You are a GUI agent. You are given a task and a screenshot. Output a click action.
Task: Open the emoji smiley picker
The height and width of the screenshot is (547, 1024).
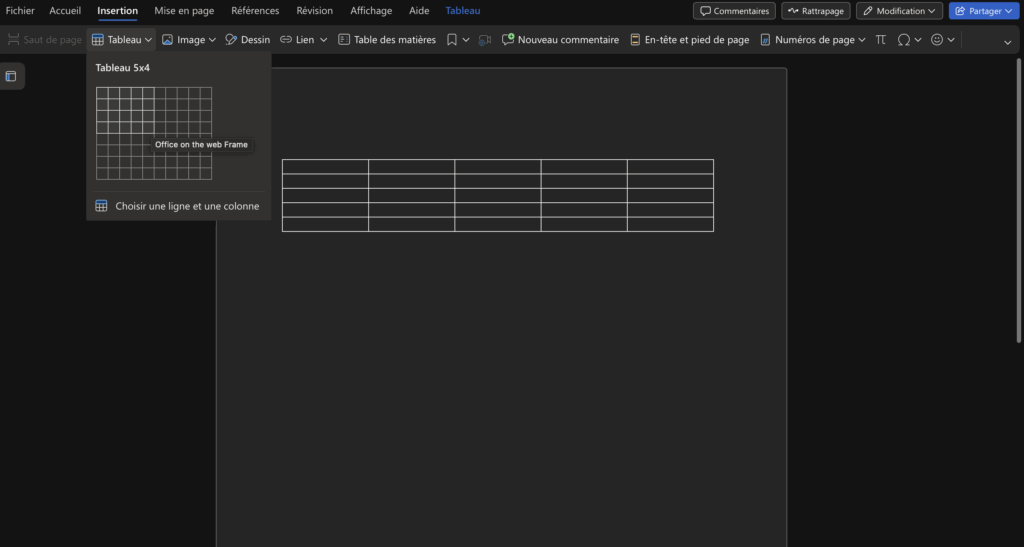click(x=937, y=40)
